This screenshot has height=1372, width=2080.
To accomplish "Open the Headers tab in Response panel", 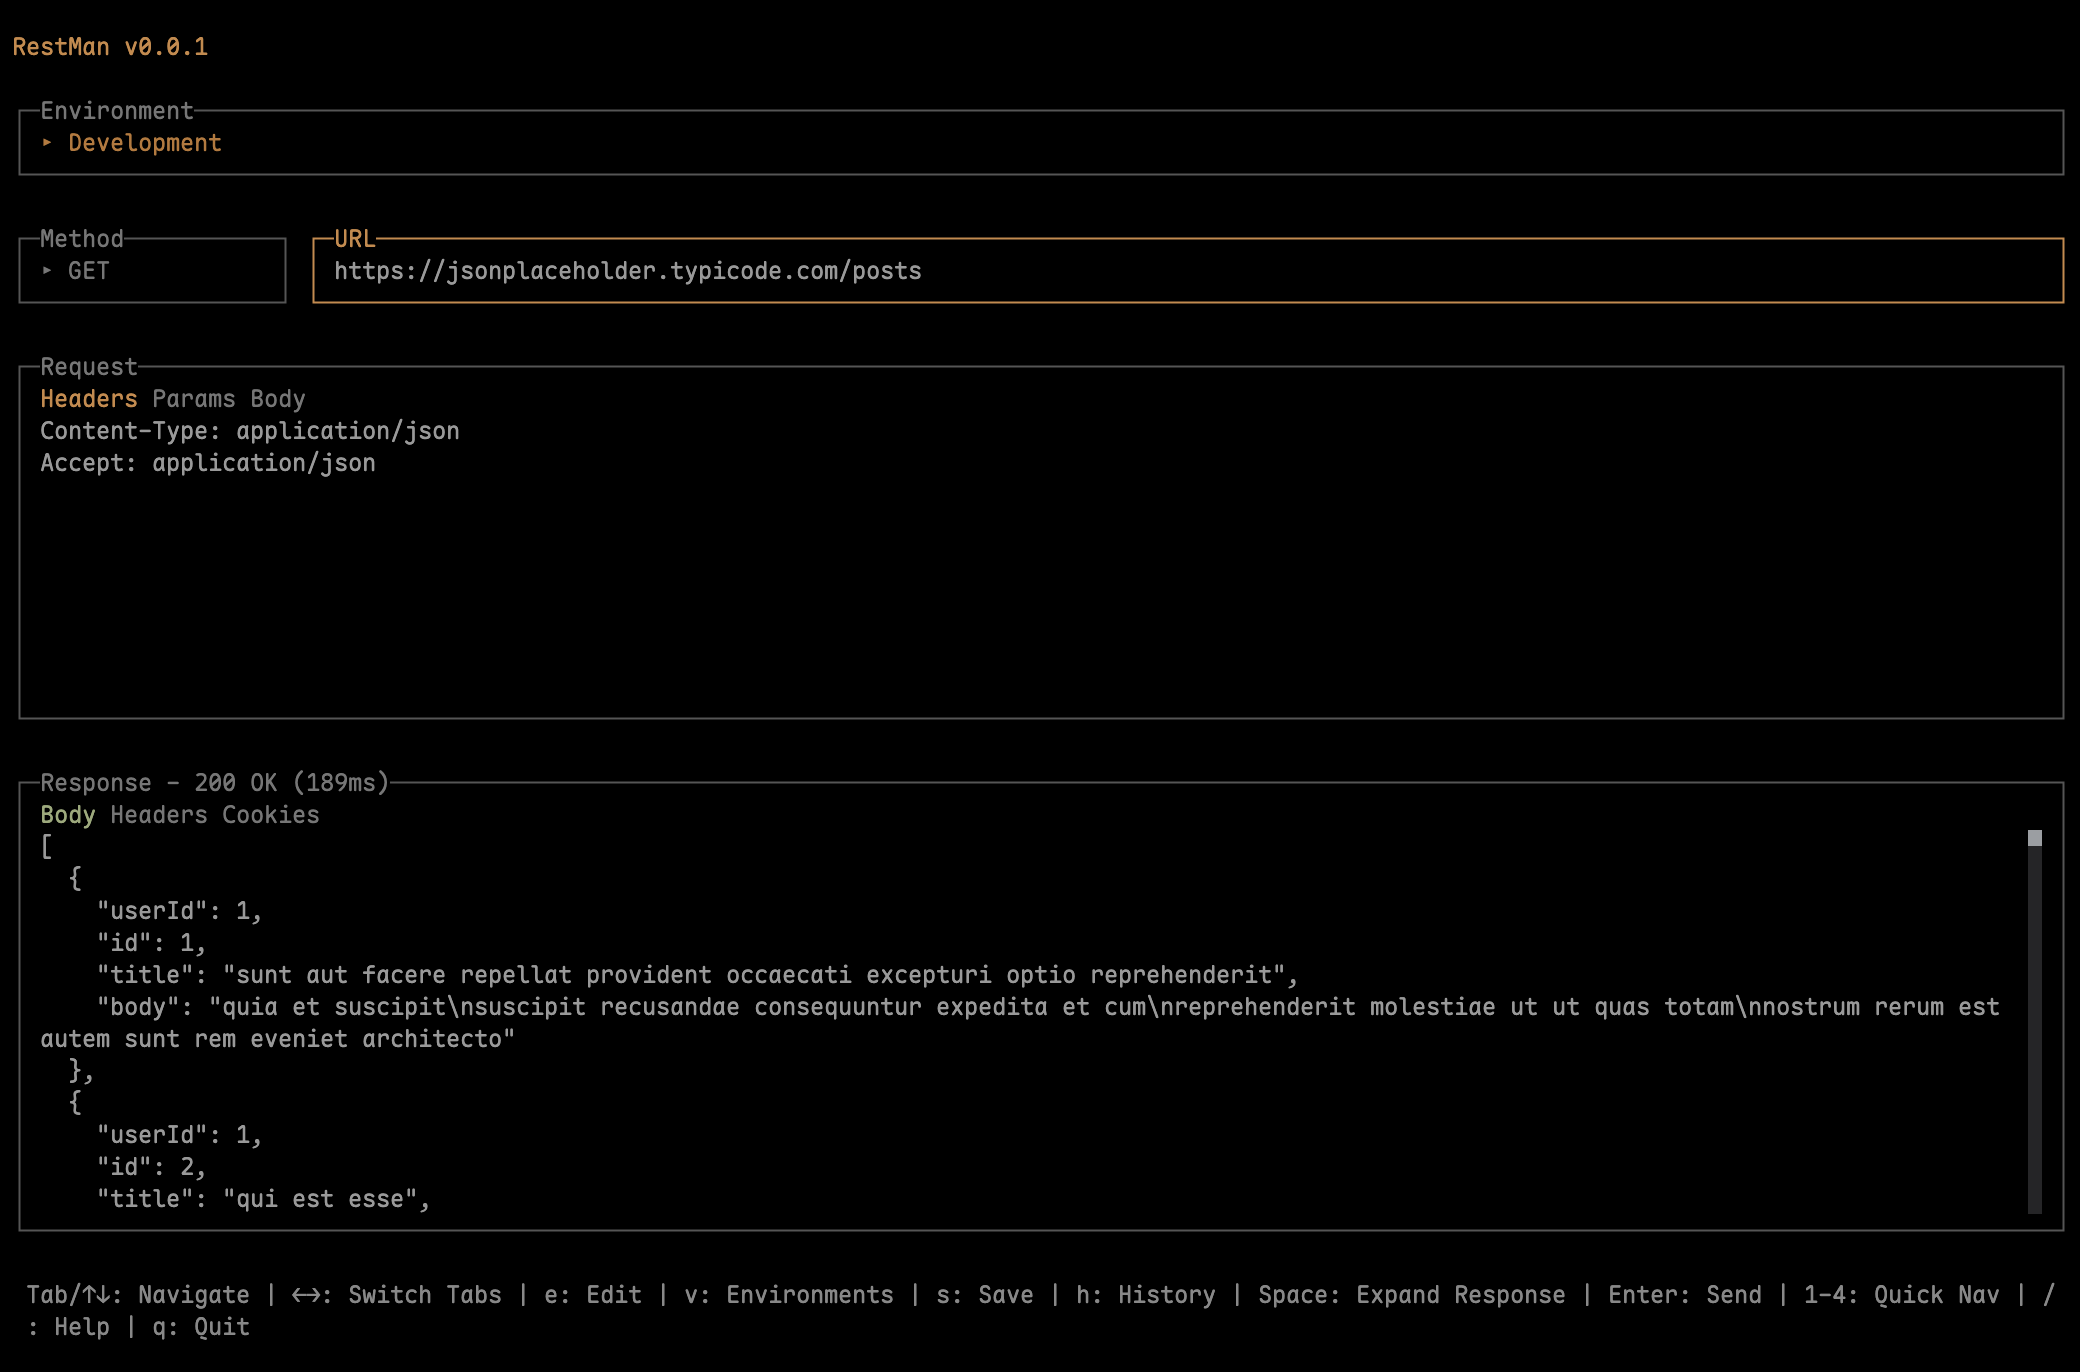I will coord(160,814).
